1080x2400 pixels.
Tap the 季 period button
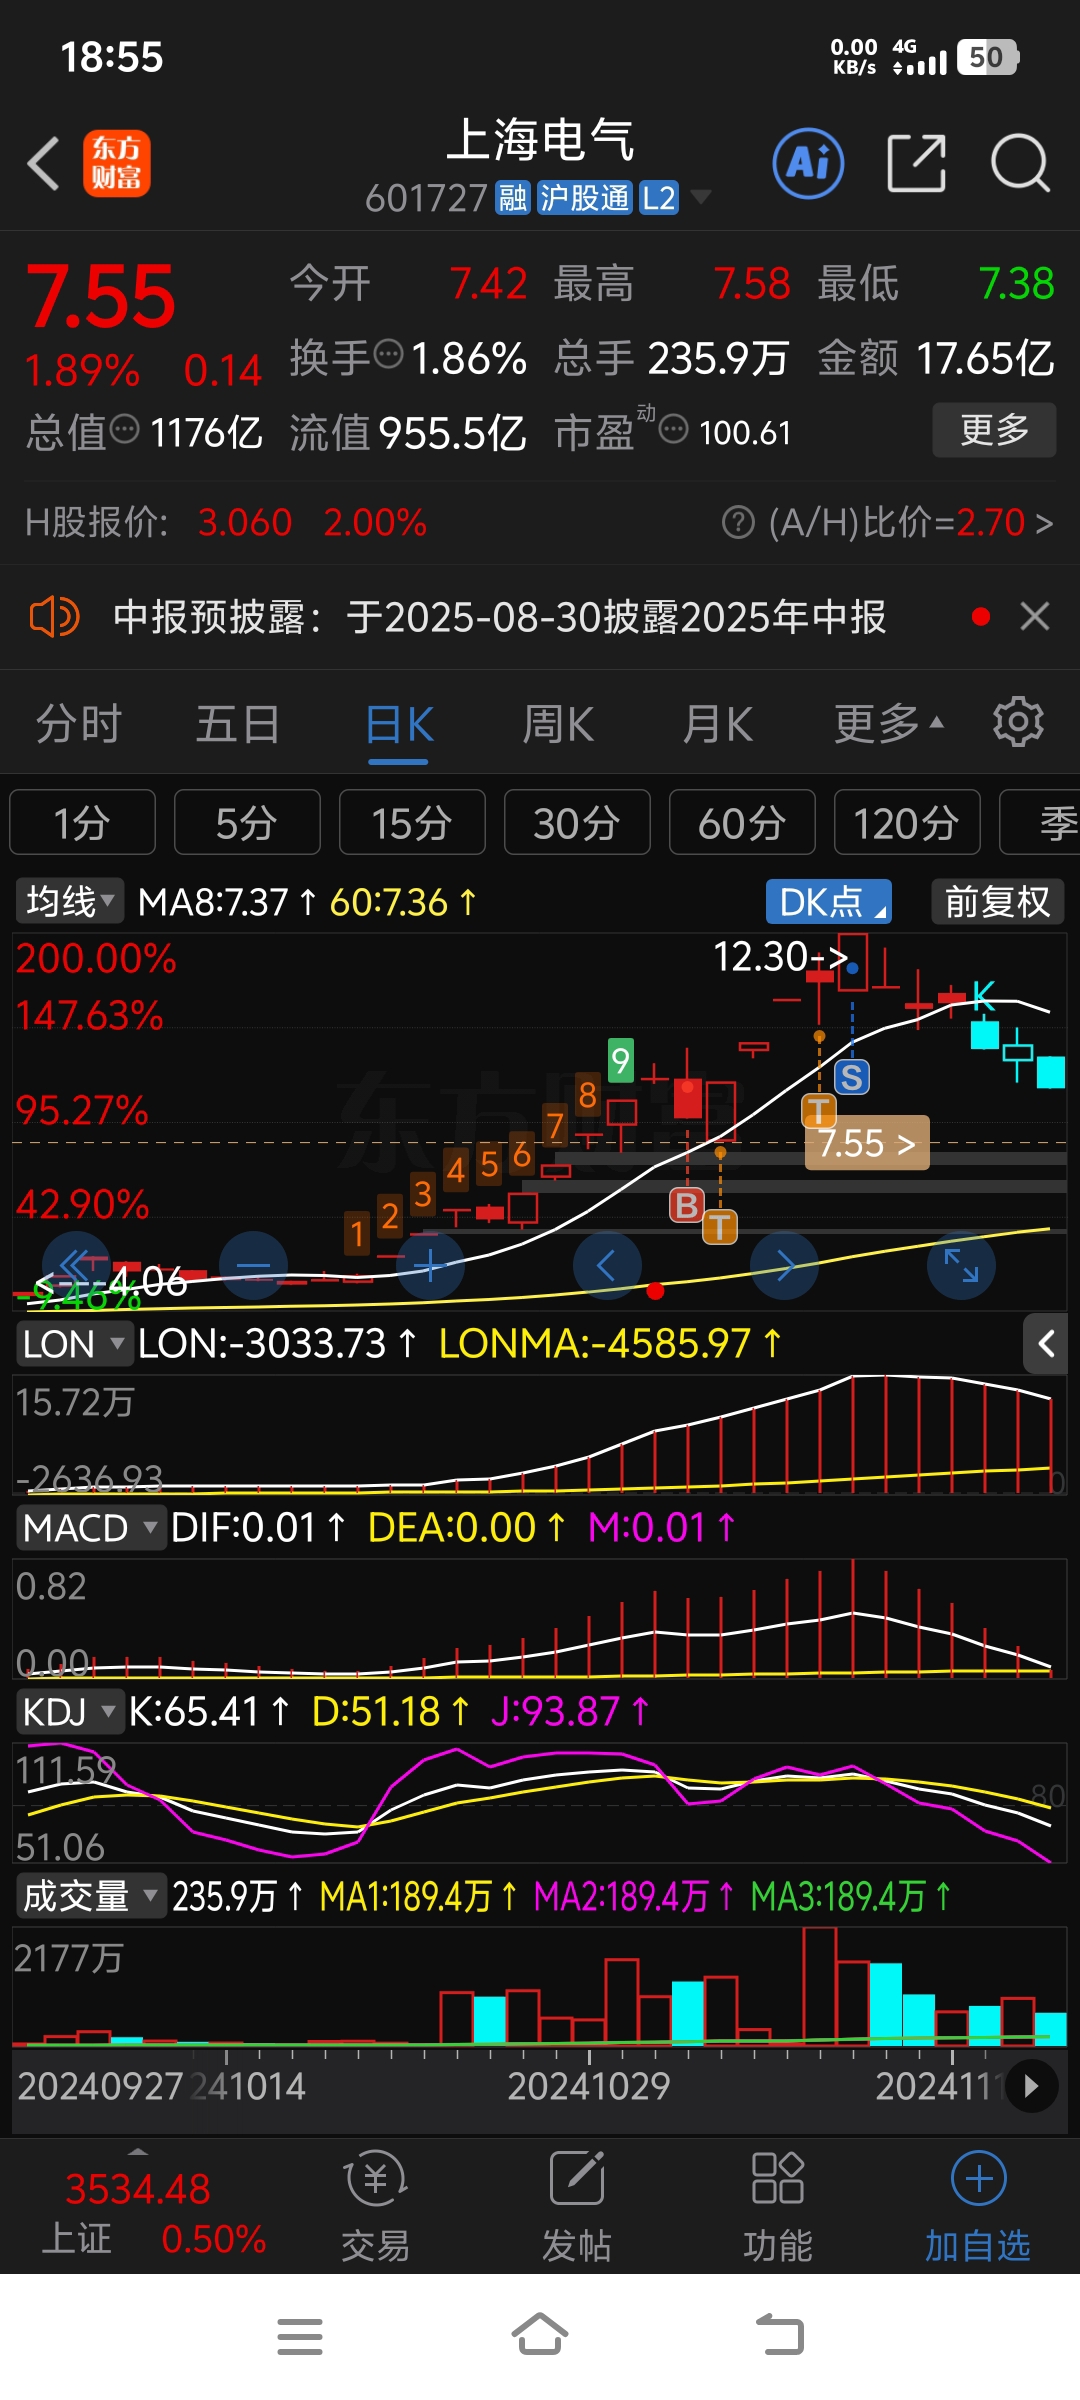tap(1040, 822)
